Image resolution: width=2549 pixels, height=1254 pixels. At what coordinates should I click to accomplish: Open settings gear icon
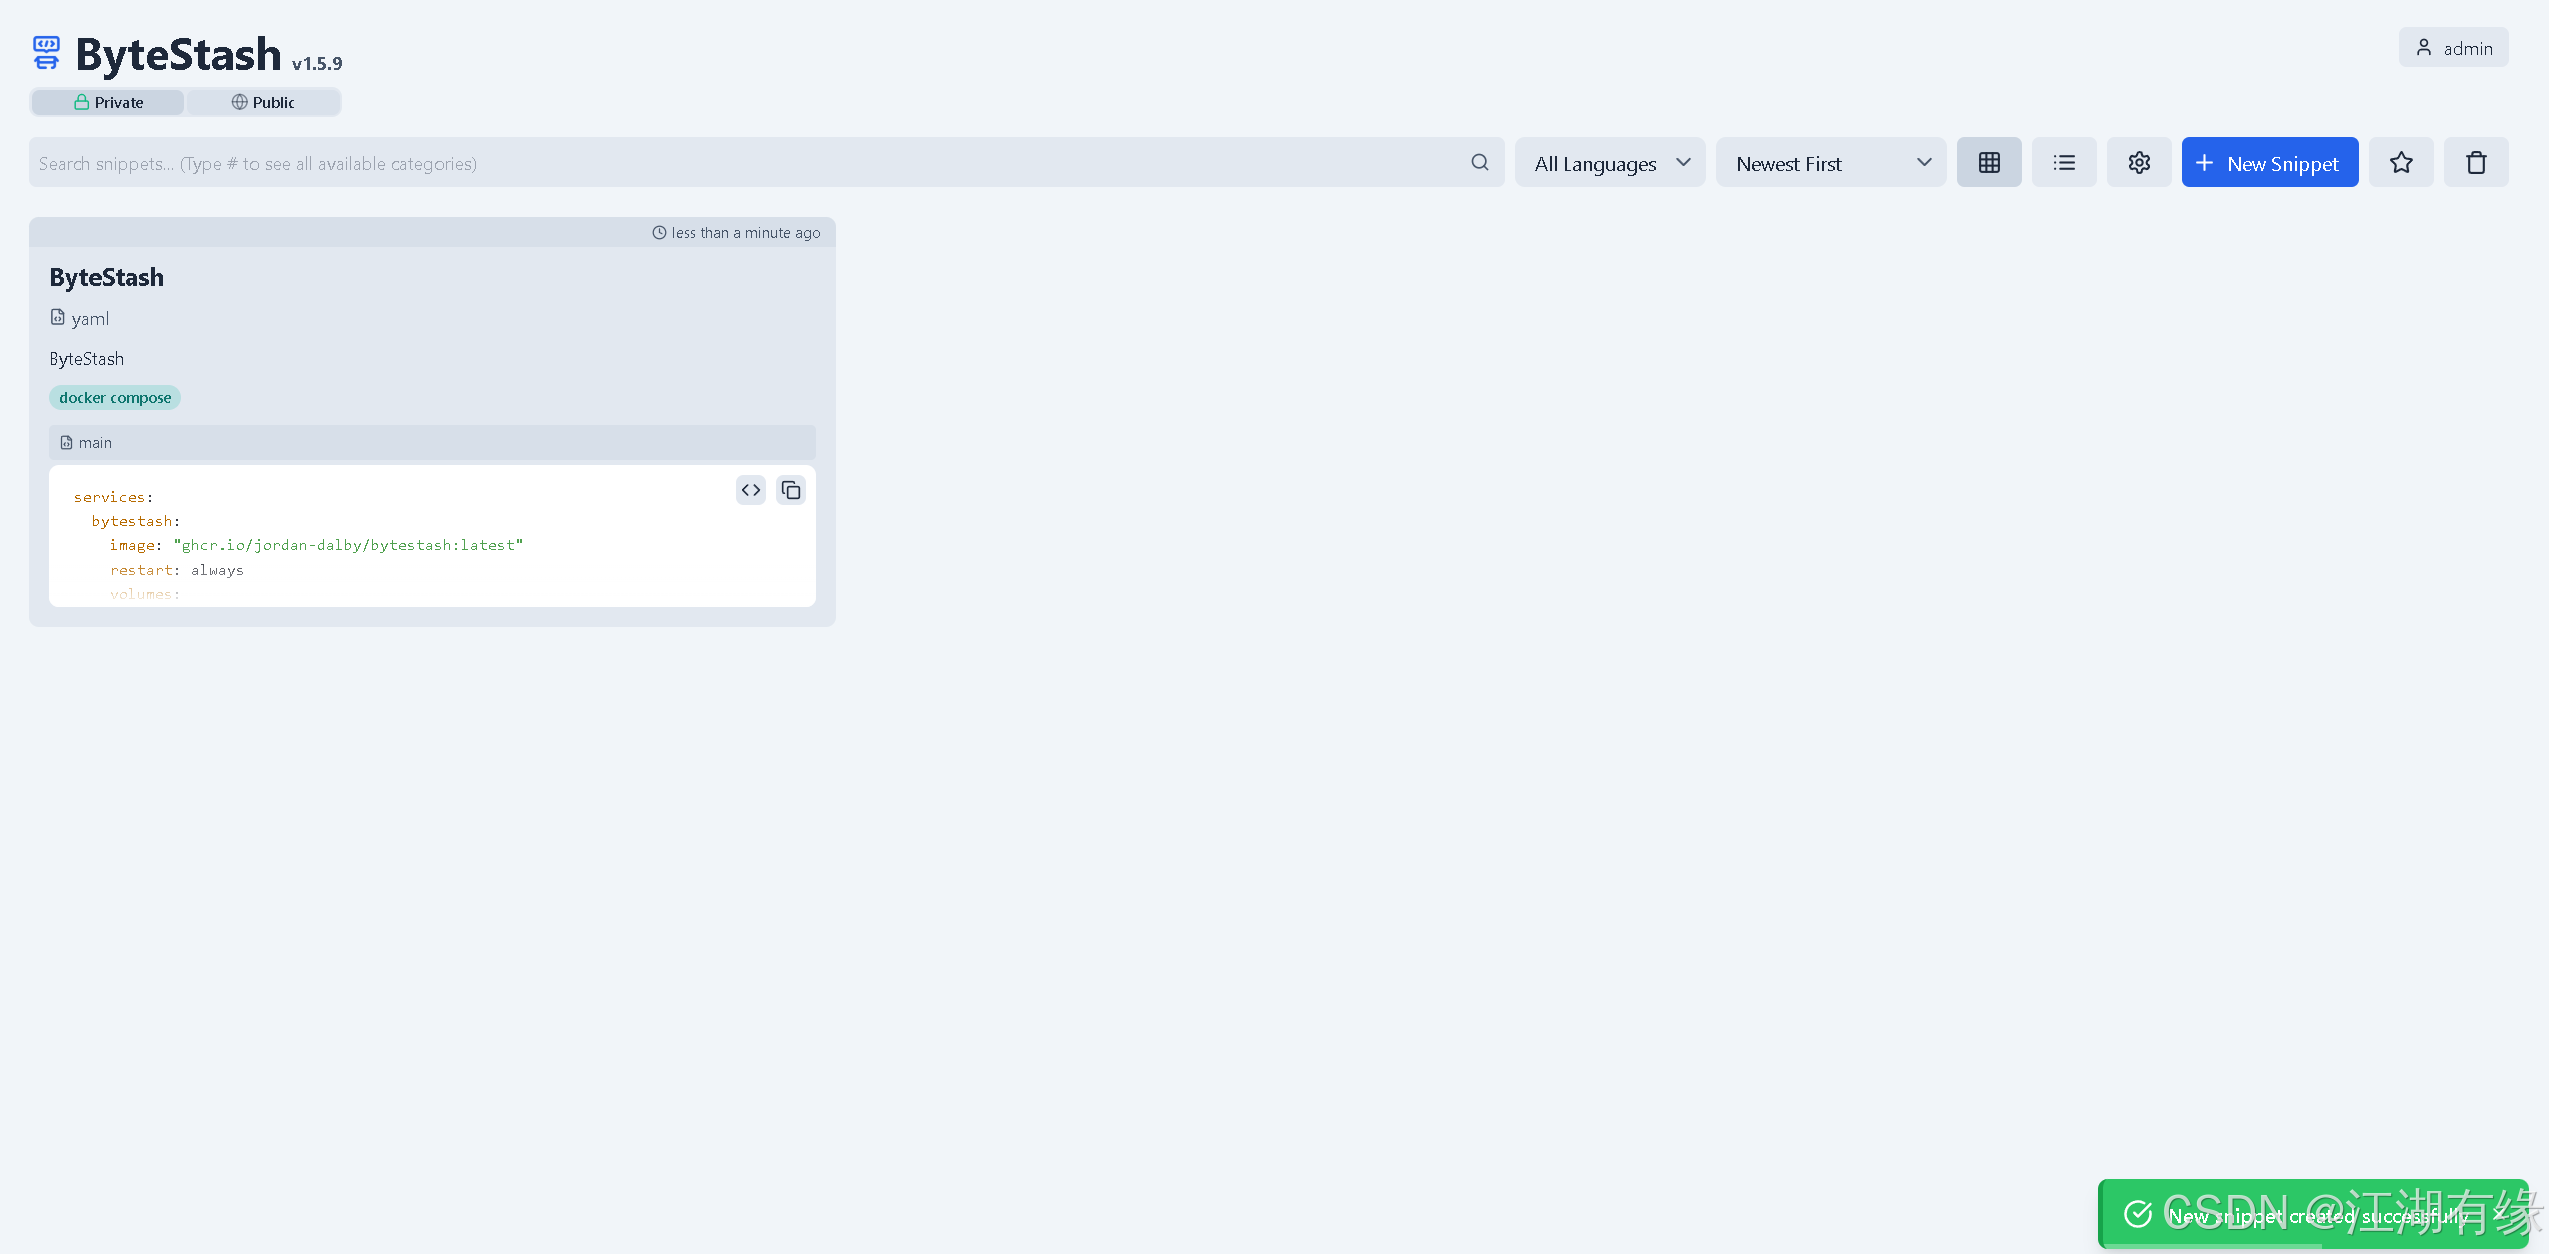[x=2138, y=162]
